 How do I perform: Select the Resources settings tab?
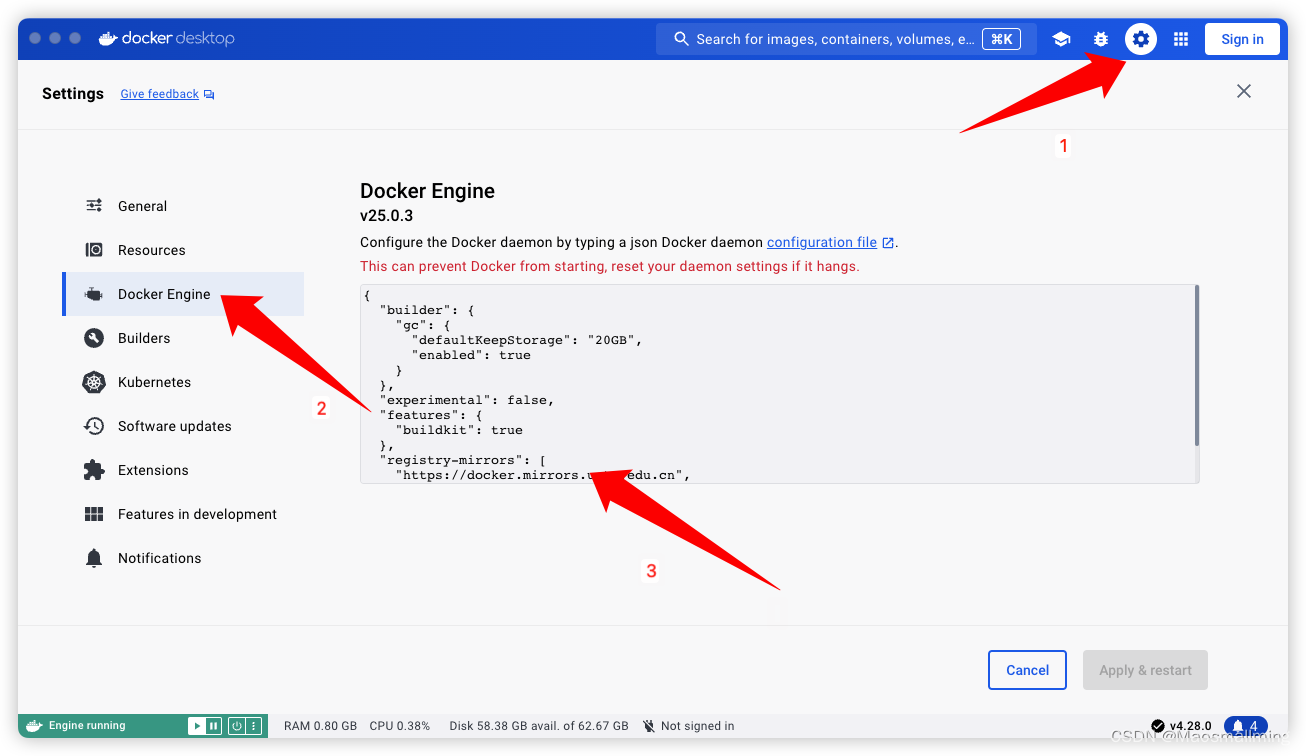(183, 250)
